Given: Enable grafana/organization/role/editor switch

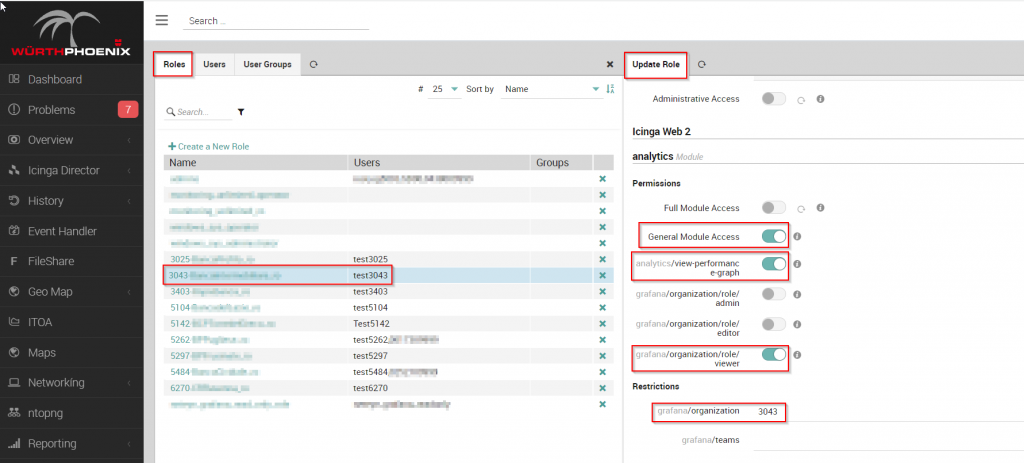Looking at the screenshot, I should tap(774, 324).
